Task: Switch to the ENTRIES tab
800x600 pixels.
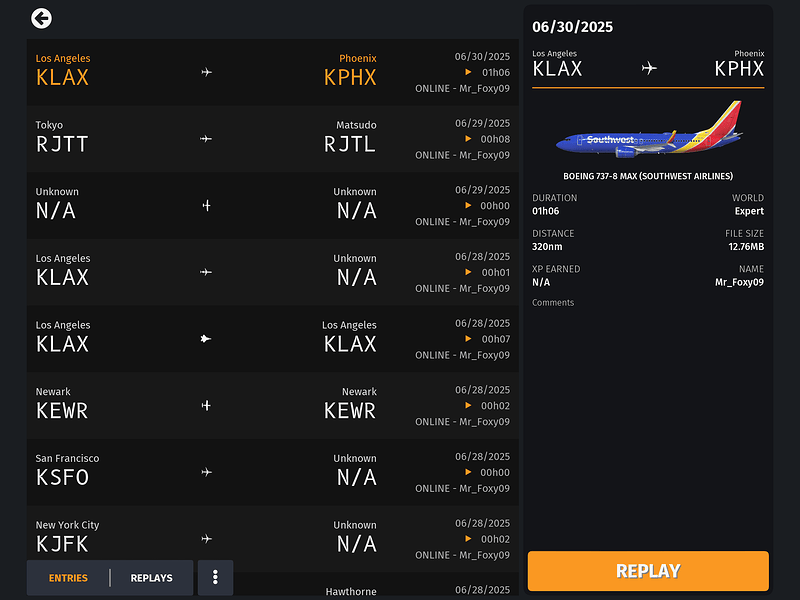Action: coord(68,578)
